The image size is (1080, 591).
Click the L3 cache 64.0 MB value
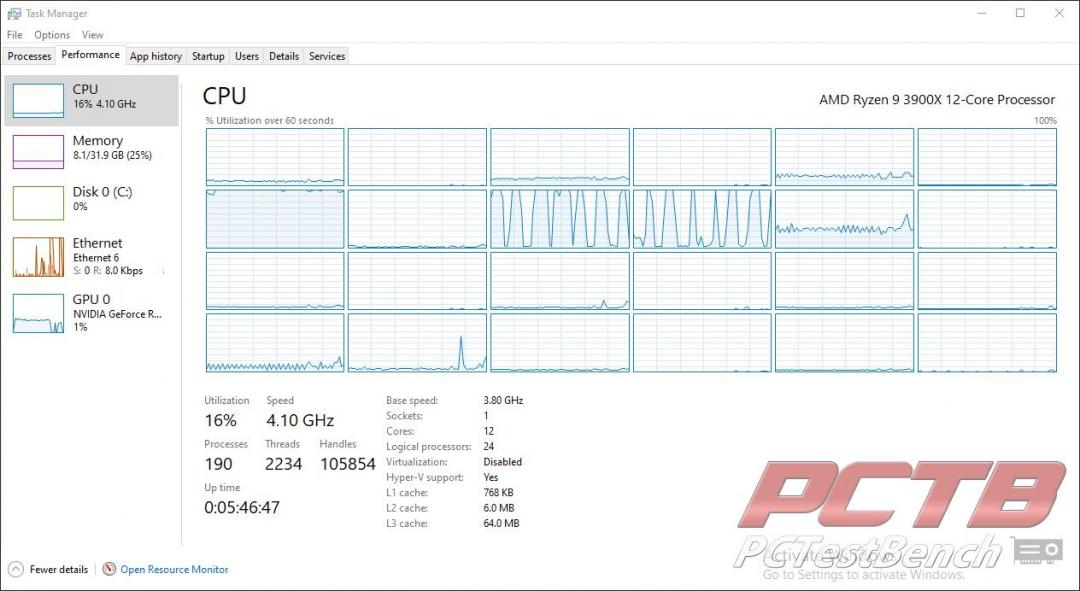pyautogui.click(x=501, y=523)
